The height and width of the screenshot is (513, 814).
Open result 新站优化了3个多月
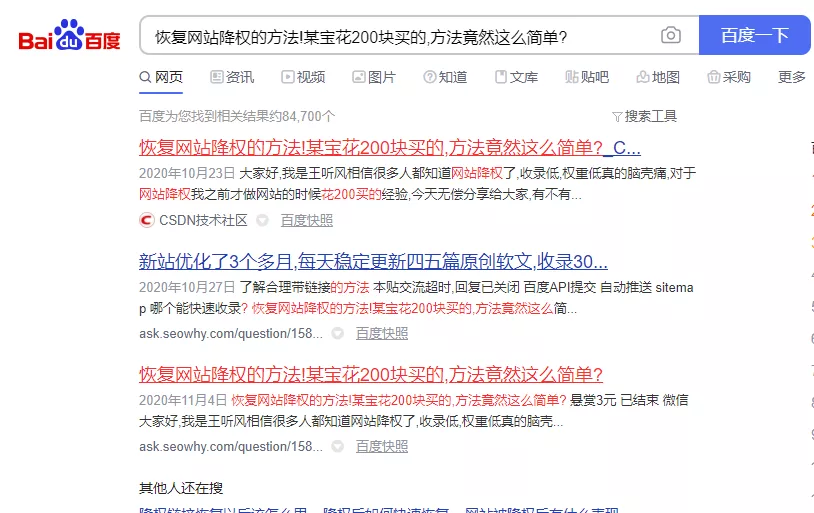click(x=373, y=261)
